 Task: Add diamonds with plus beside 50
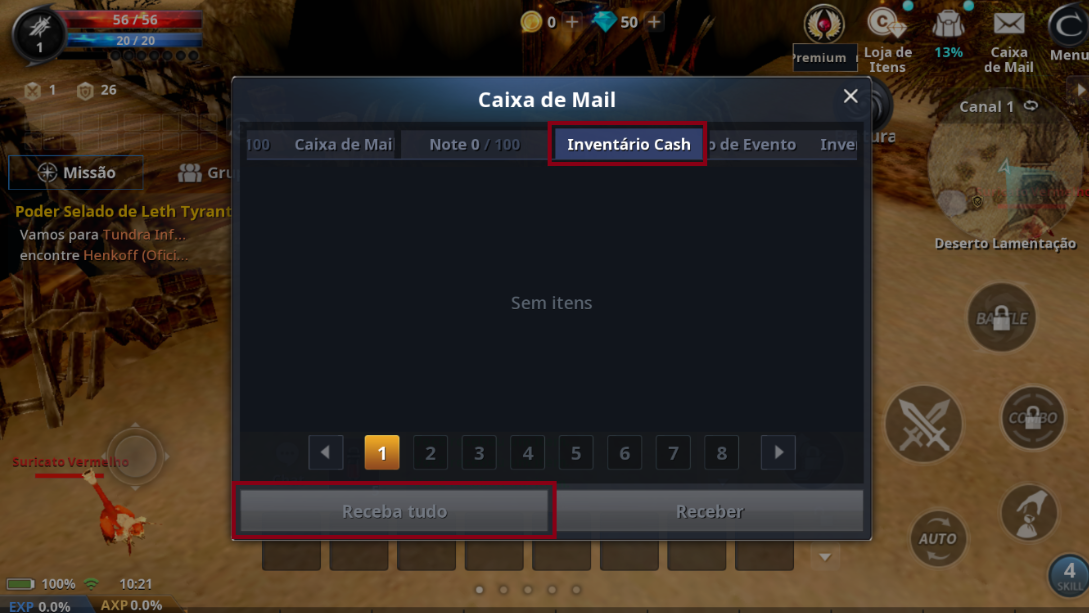coord(654,22)
